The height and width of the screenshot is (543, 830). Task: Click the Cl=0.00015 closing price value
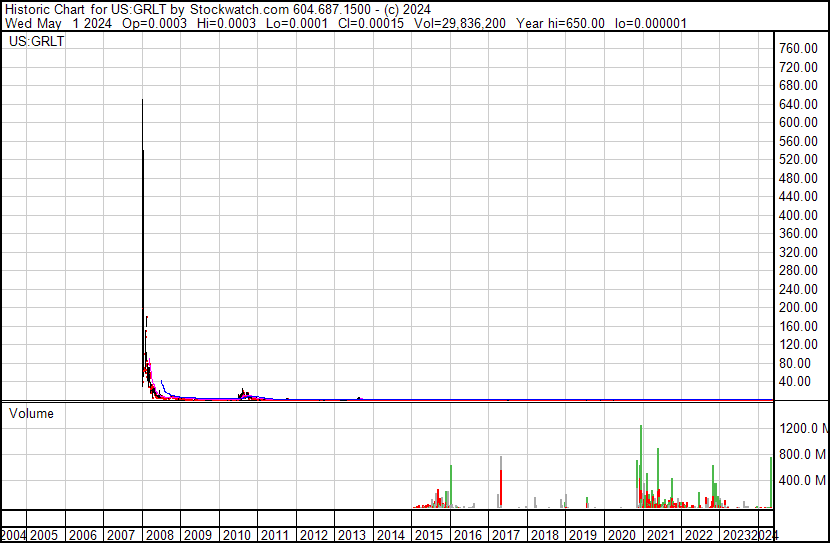[x=371, y=23]
